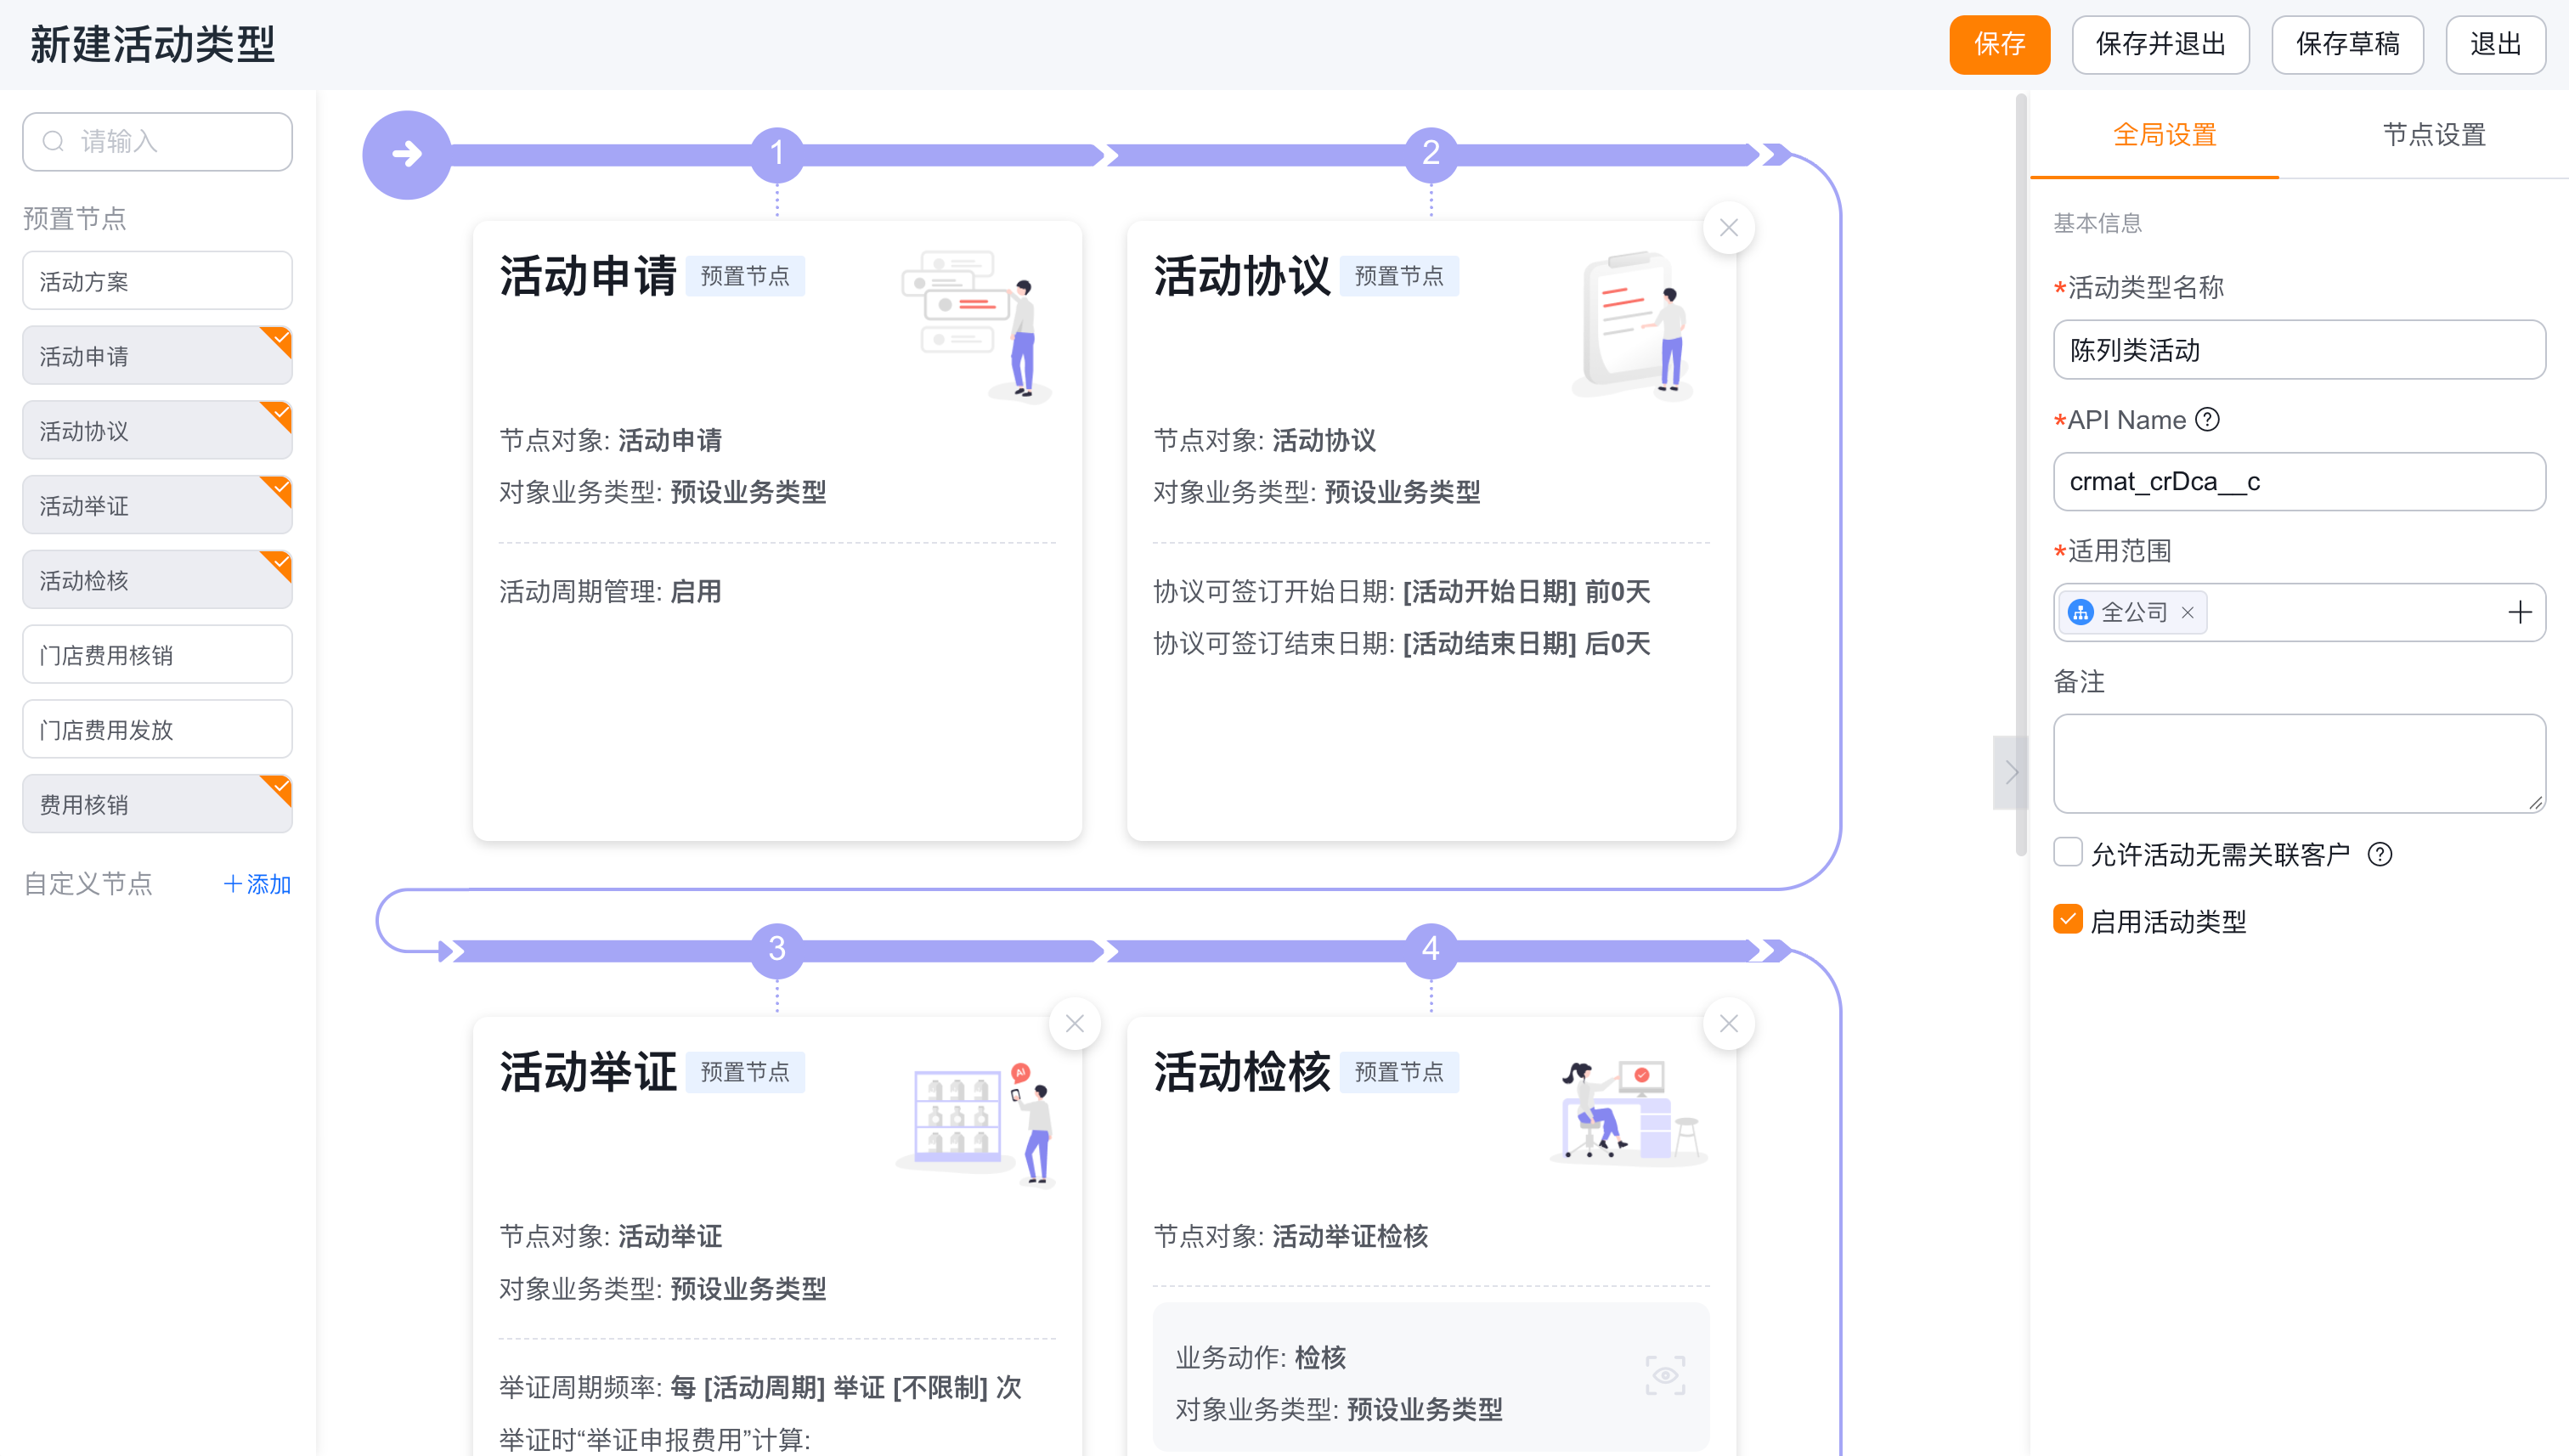Click 退出 button
The width and height of the screenshot is (2569, 1456).
(x=2495, y=44)
